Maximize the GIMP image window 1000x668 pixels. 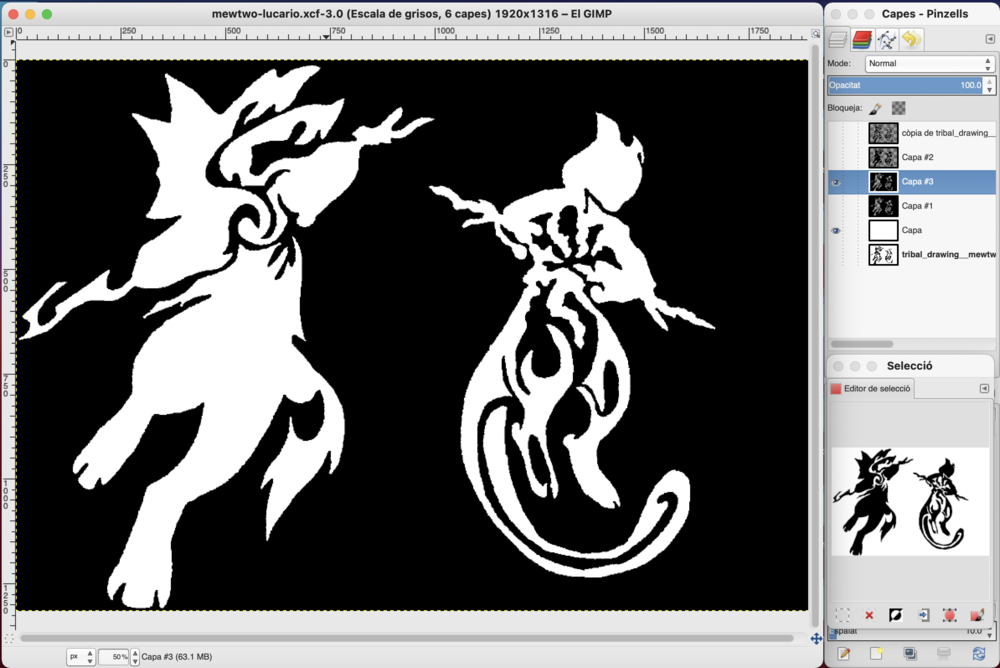pos(47,13)
